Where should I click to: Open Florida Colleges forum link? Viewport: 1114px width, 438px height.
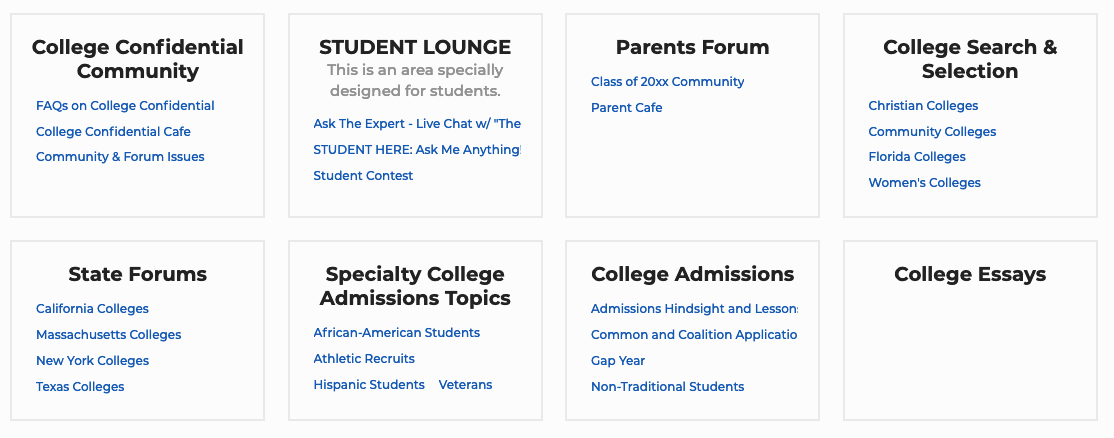coord(917,157)
